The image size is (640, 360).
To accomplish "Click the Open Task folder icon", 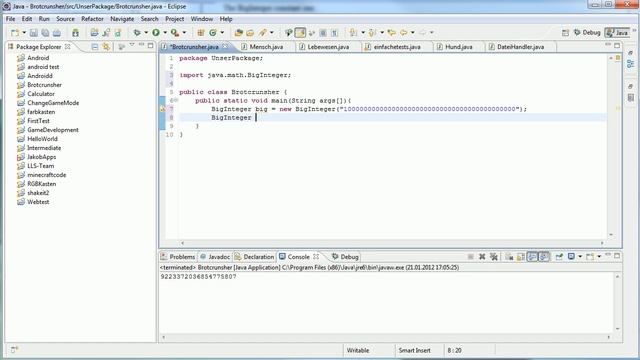I will (250, 33).
